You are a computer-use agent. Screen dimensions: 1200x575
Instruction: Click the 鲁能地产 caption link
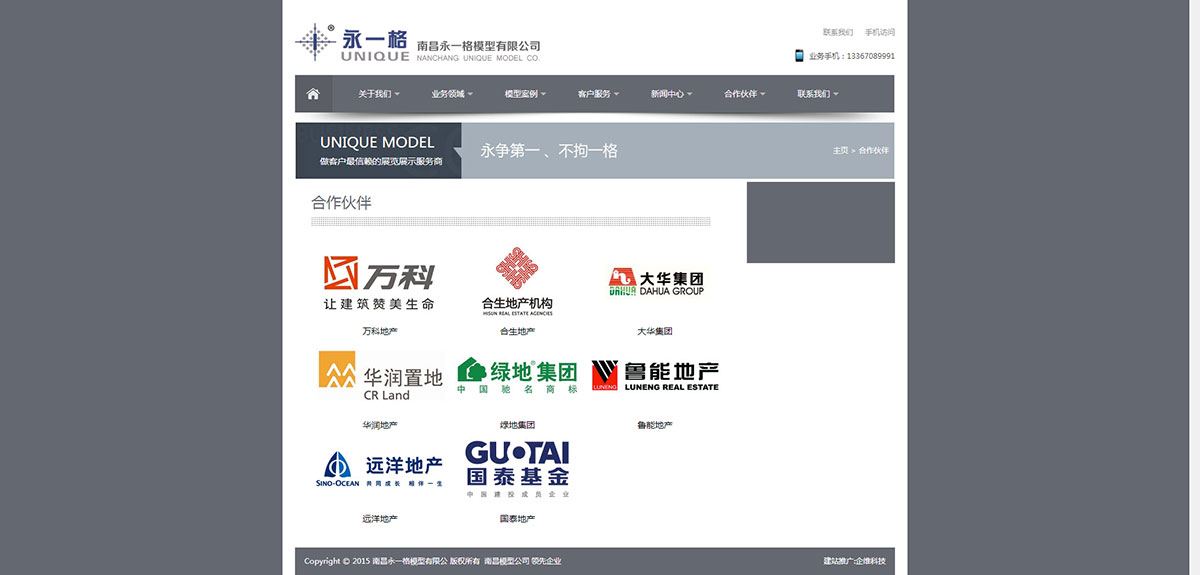click(655, 425)
